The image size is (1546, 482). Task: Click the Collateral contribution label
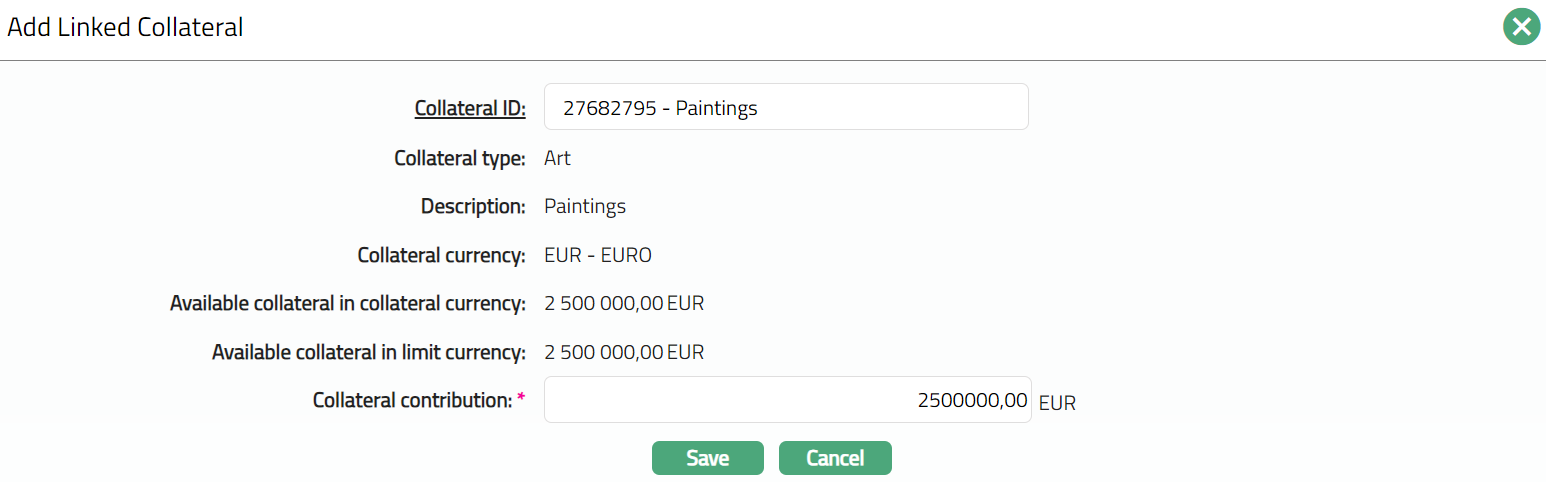tap(412, 400)
